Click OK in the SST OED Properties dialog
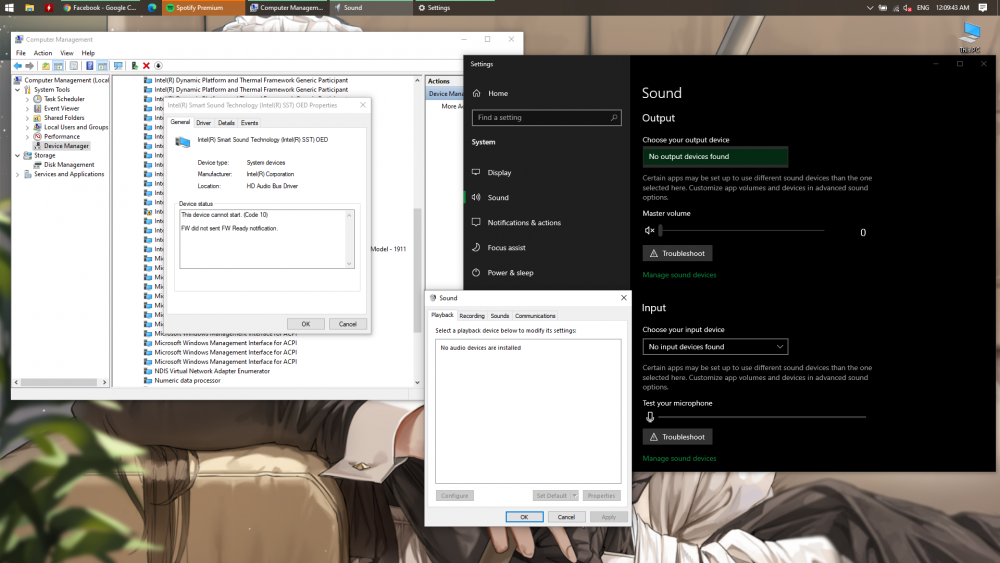Screen dimensions: 1000x563 pyautogui.click(x=305, y=324)
